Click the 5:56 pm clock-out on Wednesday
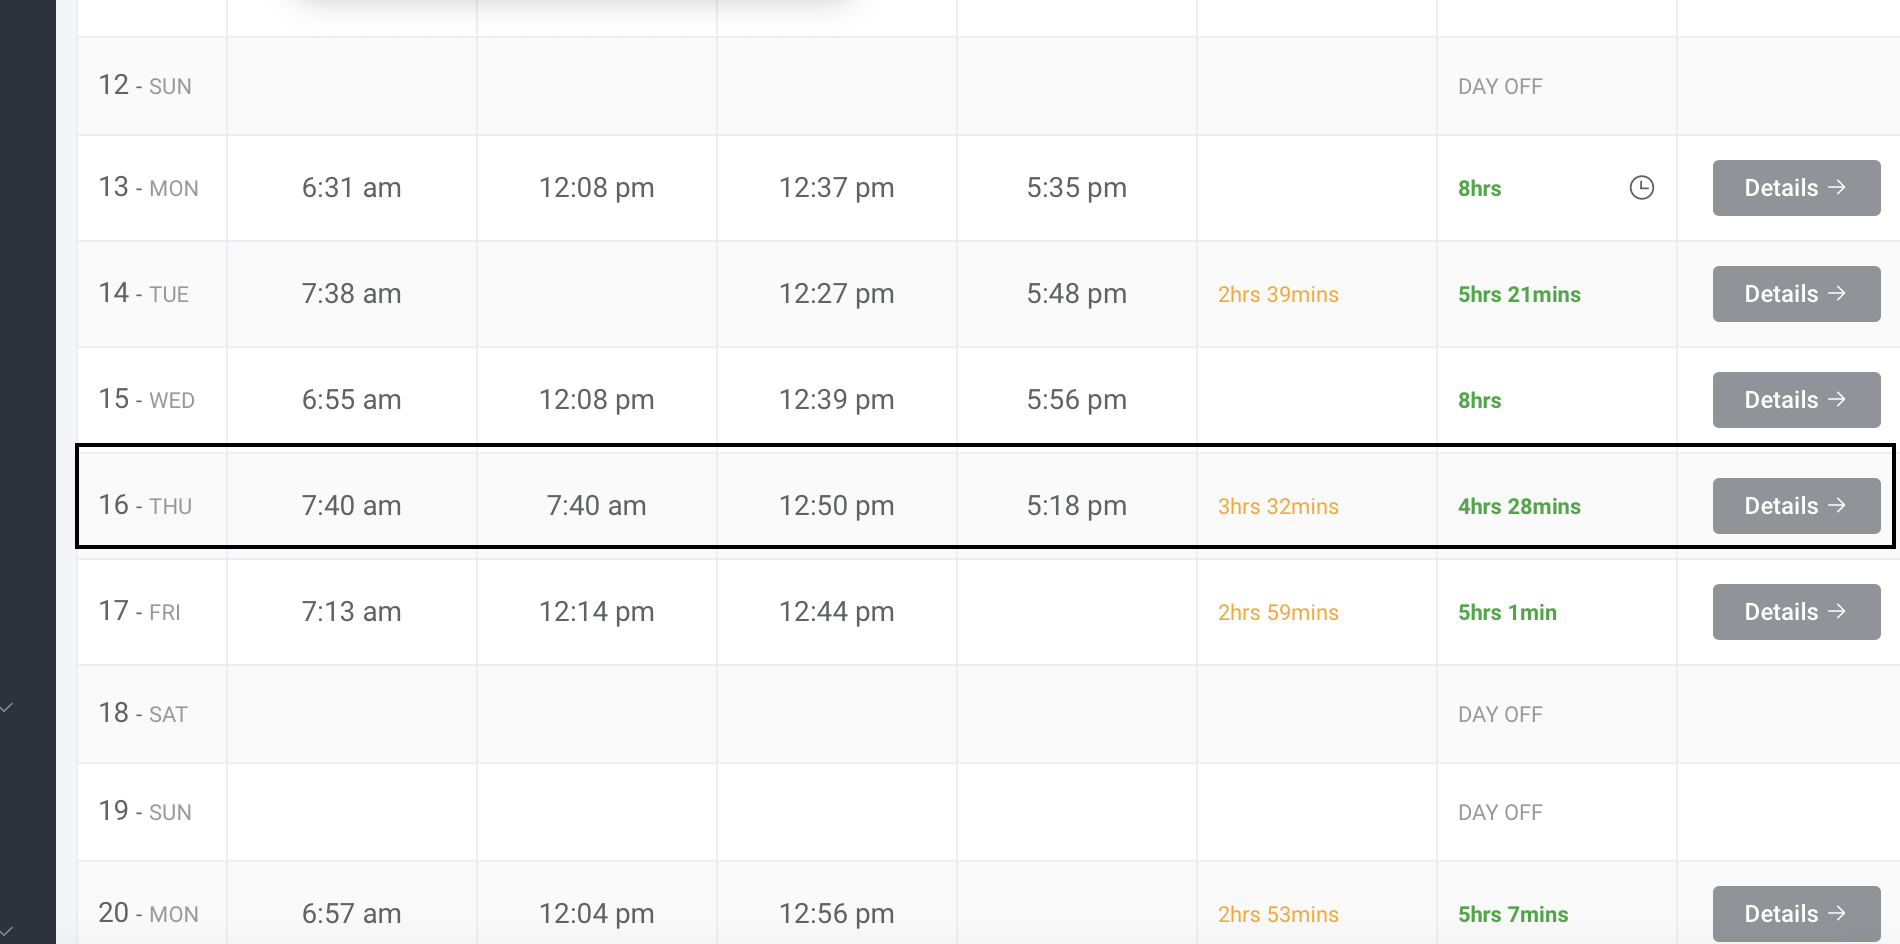Viewport: 1900px width, 944px height. 1076,400
